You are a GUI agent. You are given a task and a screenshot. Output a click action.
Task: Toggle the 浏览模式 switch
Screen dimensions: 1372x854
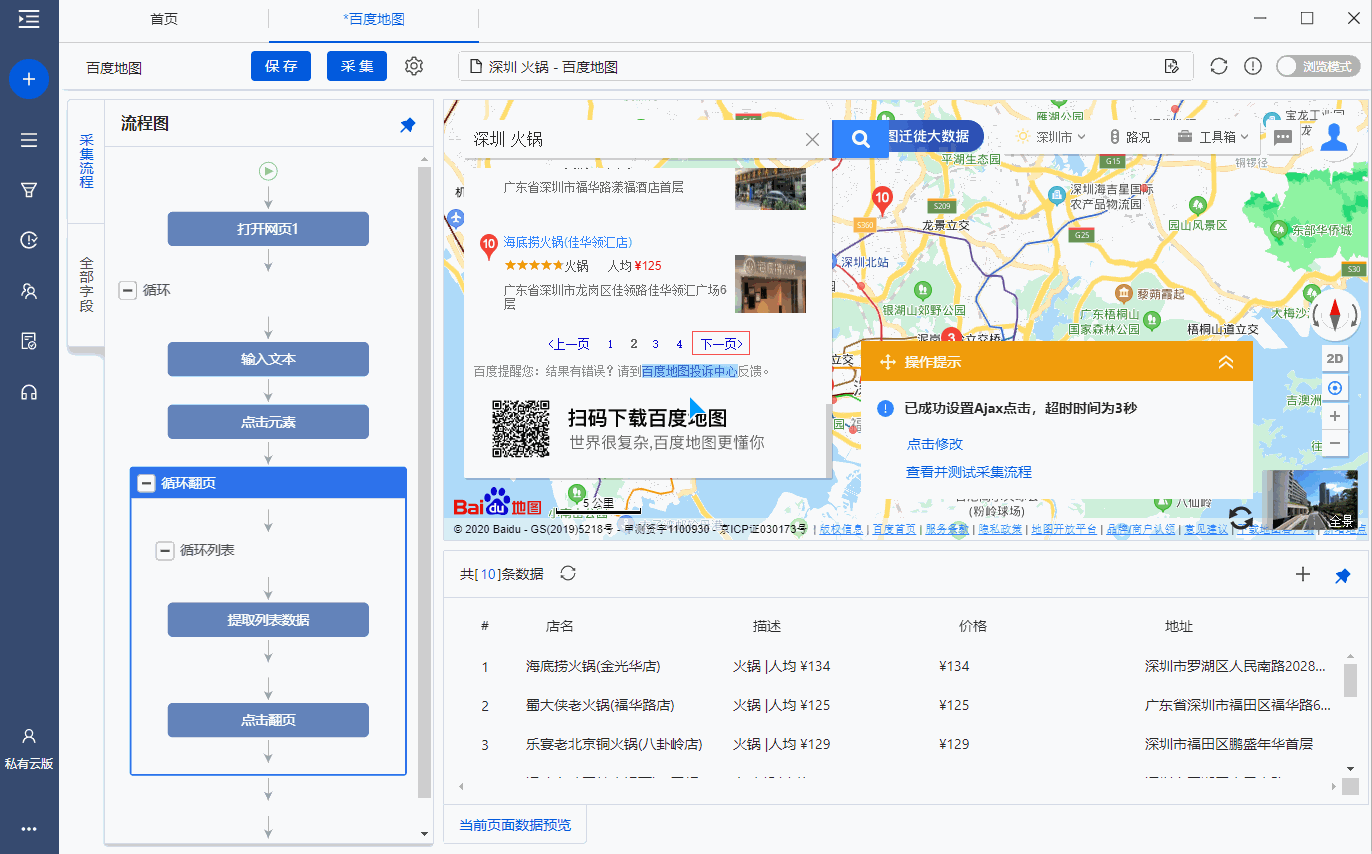(1317, 66)
